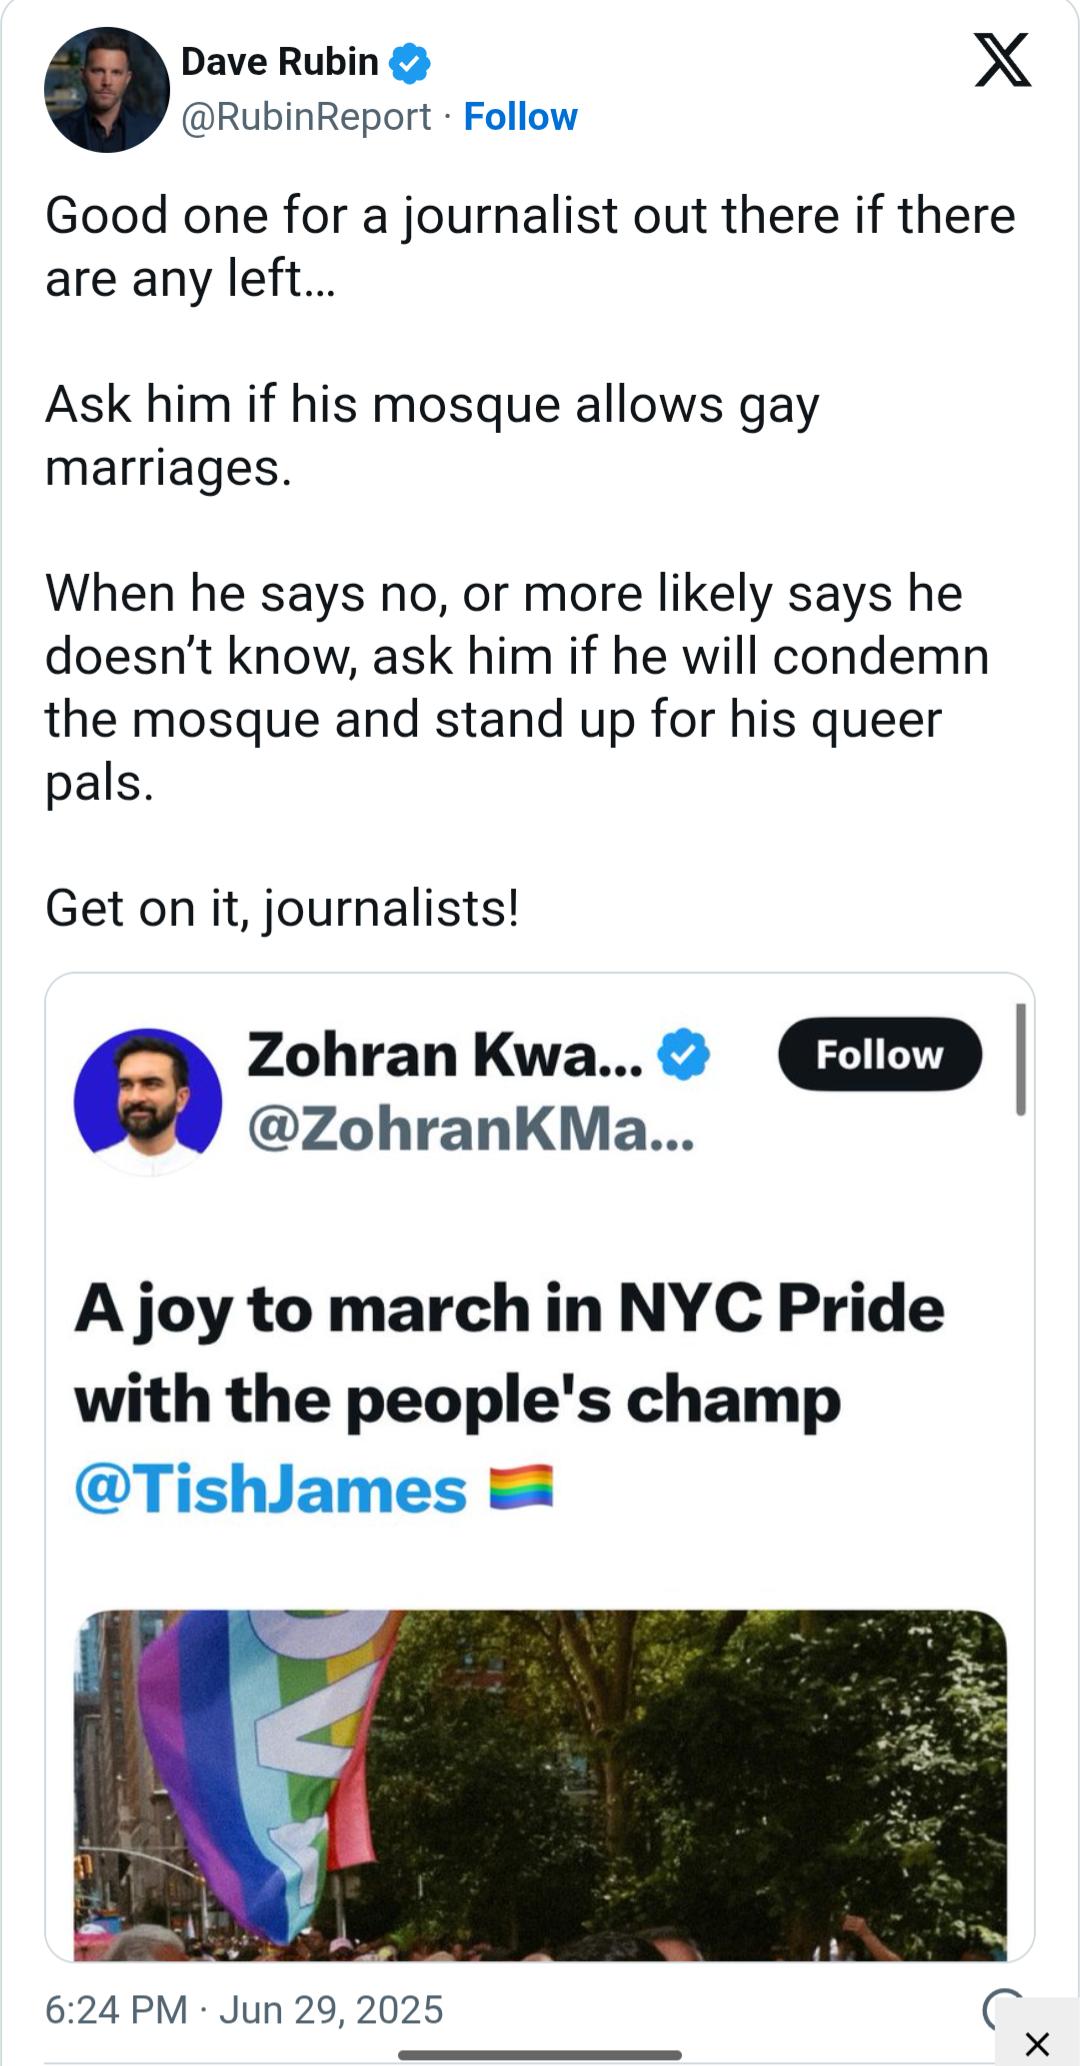The width and height of the screenshot is (1080, 2066).
Task: Open the @RubinReport handle
Action: [x=306, y=117]
